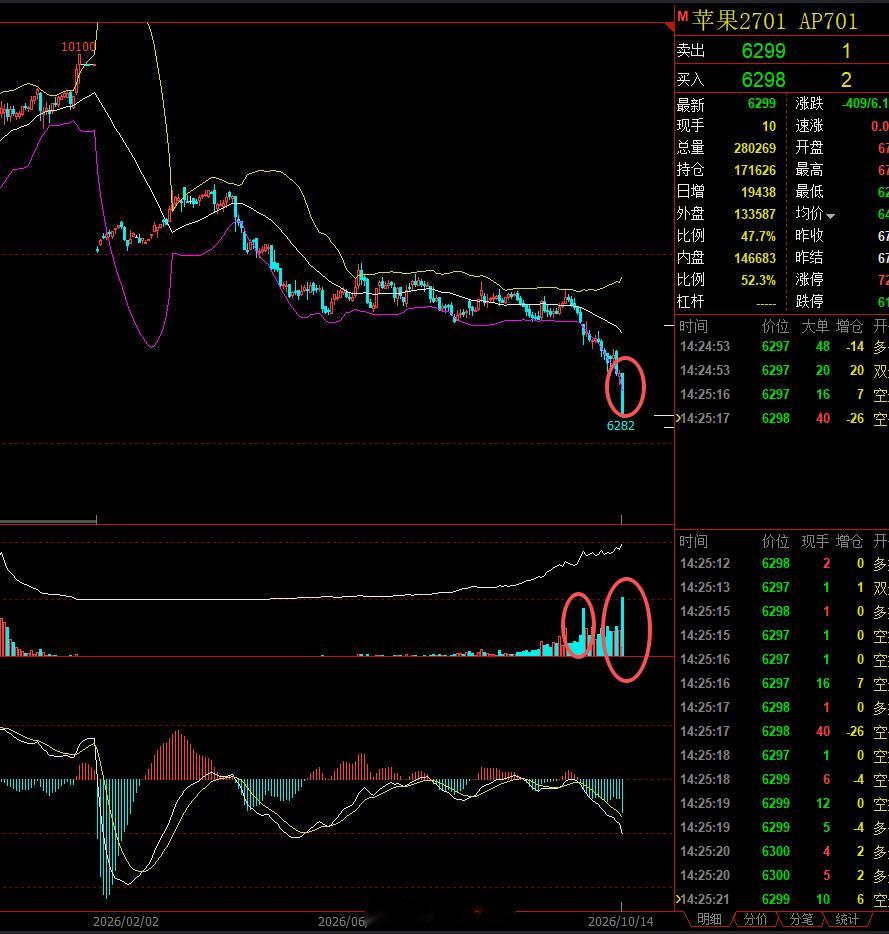Click the tallest circled volume bar at right
Image resolution: width=889 pixels, height=934 pixels.
point(623,626)
